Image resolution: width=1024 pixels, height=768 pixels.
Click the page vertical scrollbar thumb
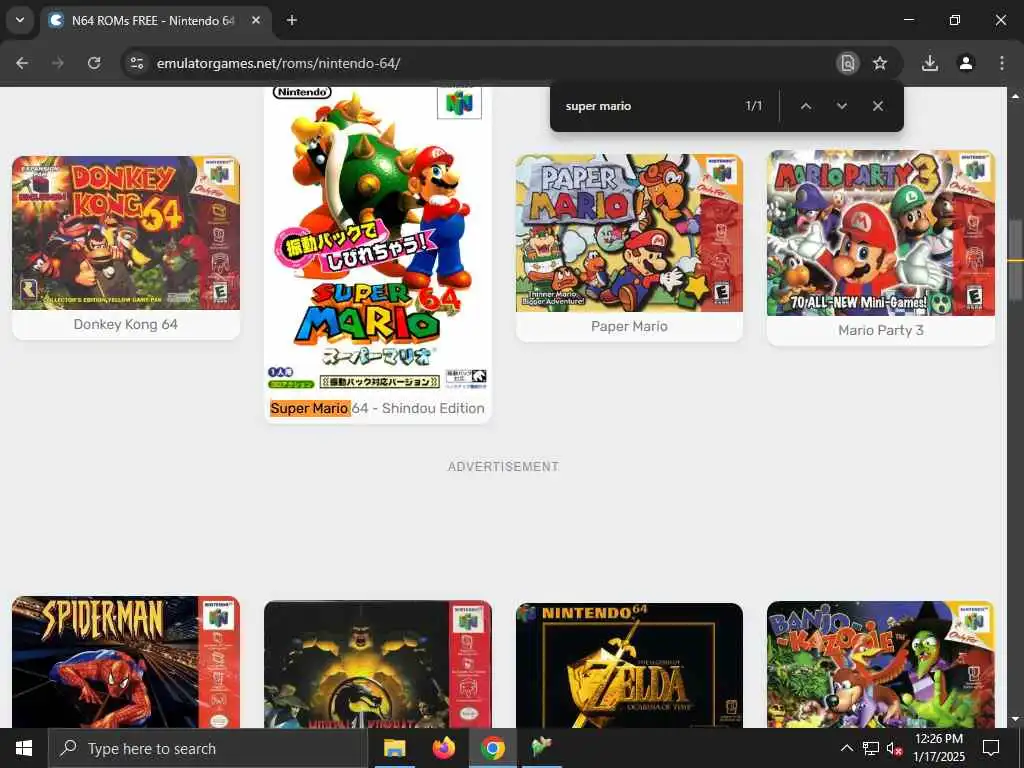point(1015,261)
